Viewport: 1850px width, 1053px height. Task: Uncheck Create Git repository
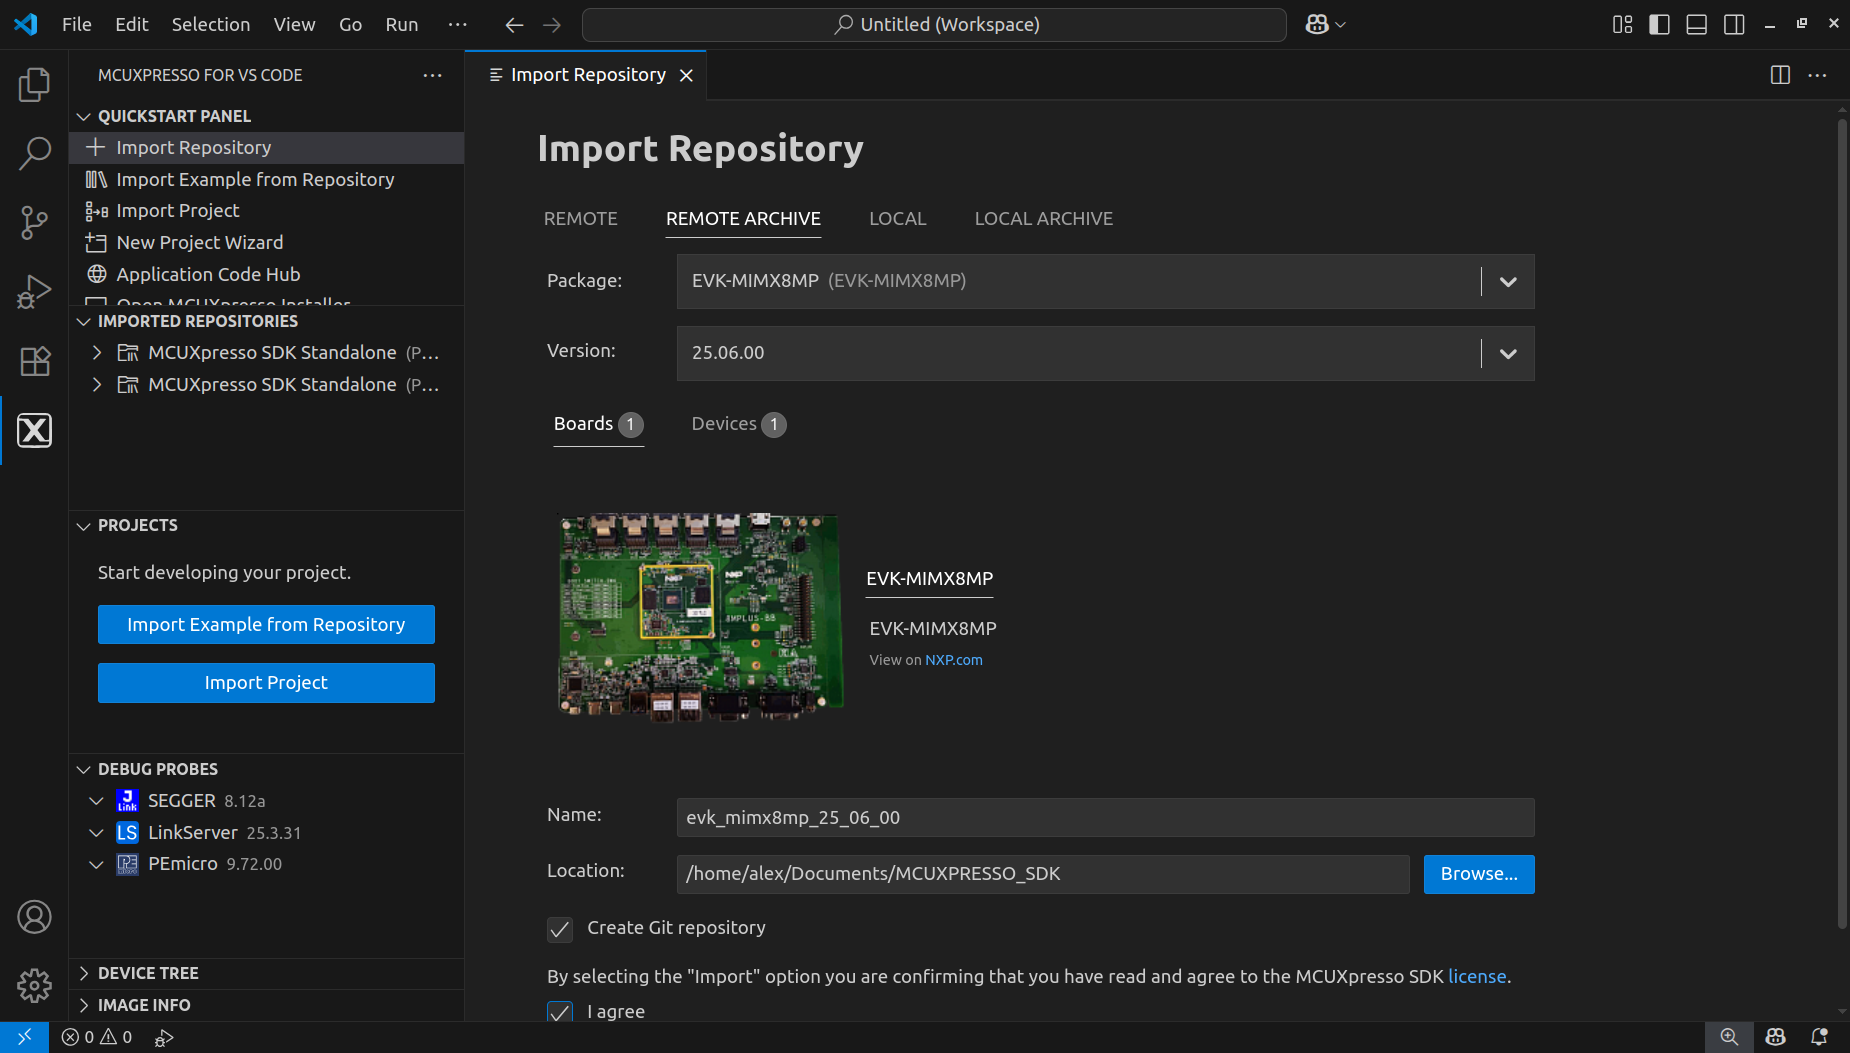point(560,929)
